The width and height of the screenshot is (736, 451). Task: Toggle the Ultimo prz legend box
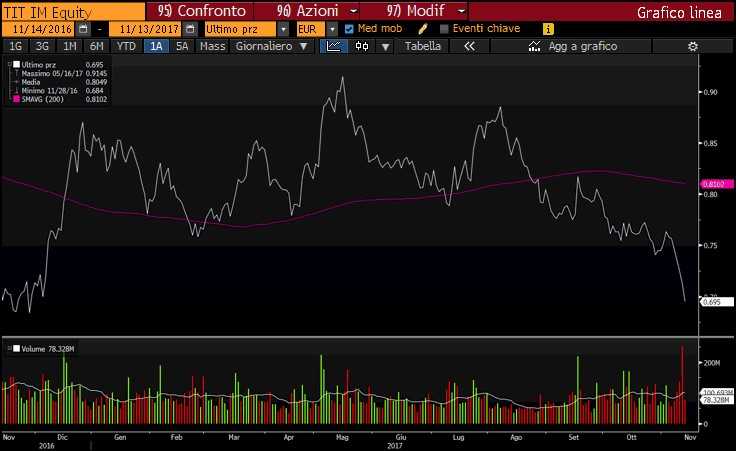pyautogui.click(x=16, y=65)
